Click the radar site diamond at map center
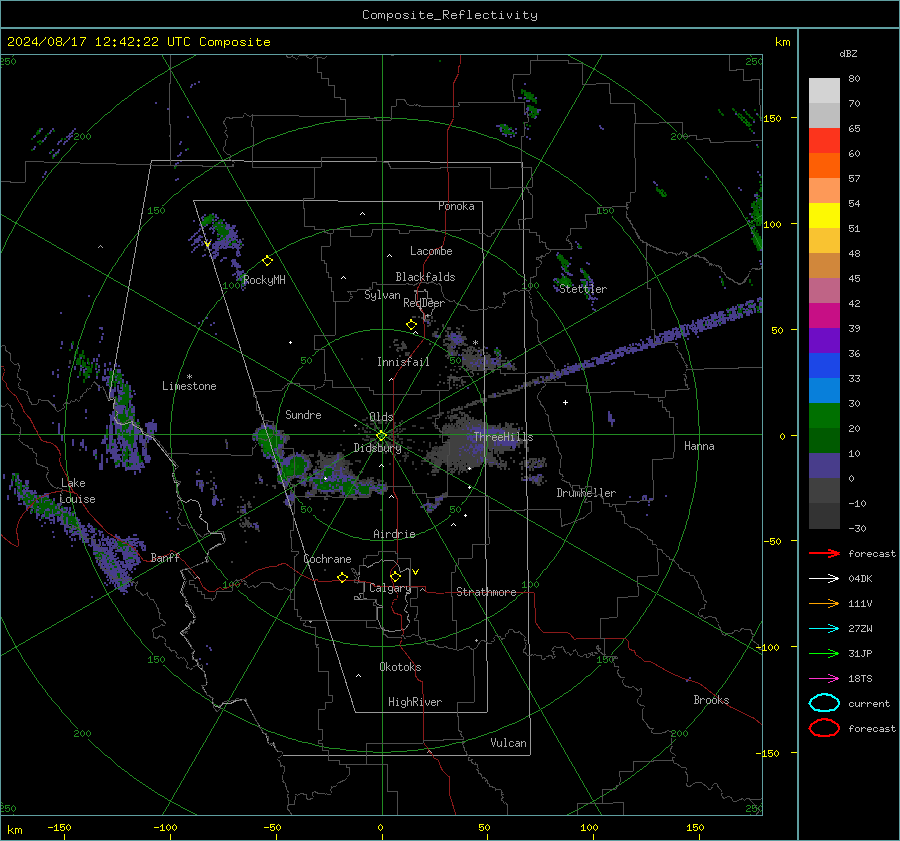This screenshot has height=841, width=900. [382, 436]
